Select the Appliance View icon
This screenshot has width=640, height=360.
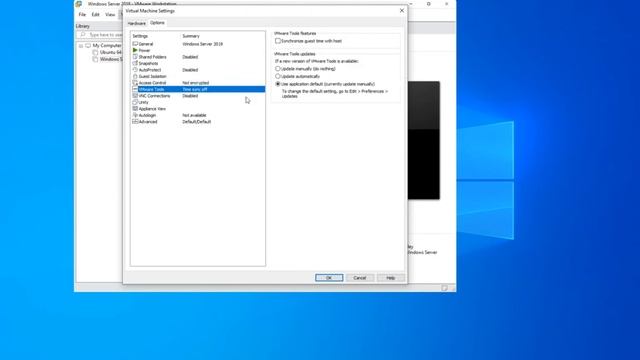135,109
